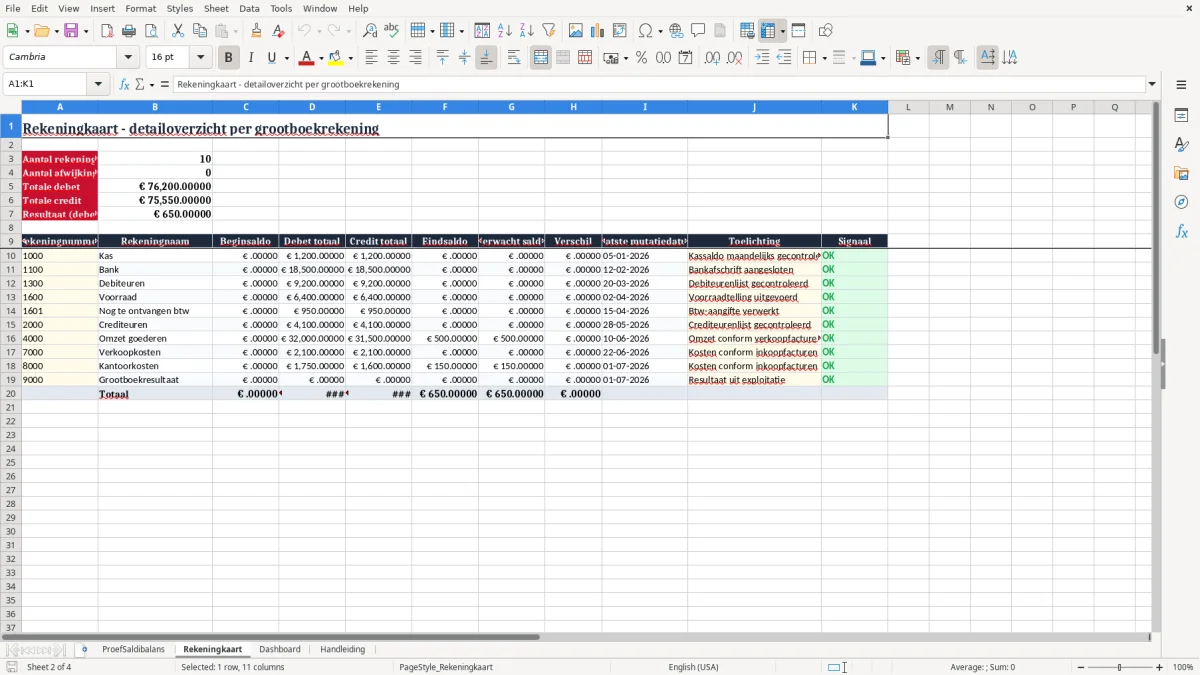Open the underline style dropdown arrow
The image size is (1200, 675).
click(x=286, y=58)
